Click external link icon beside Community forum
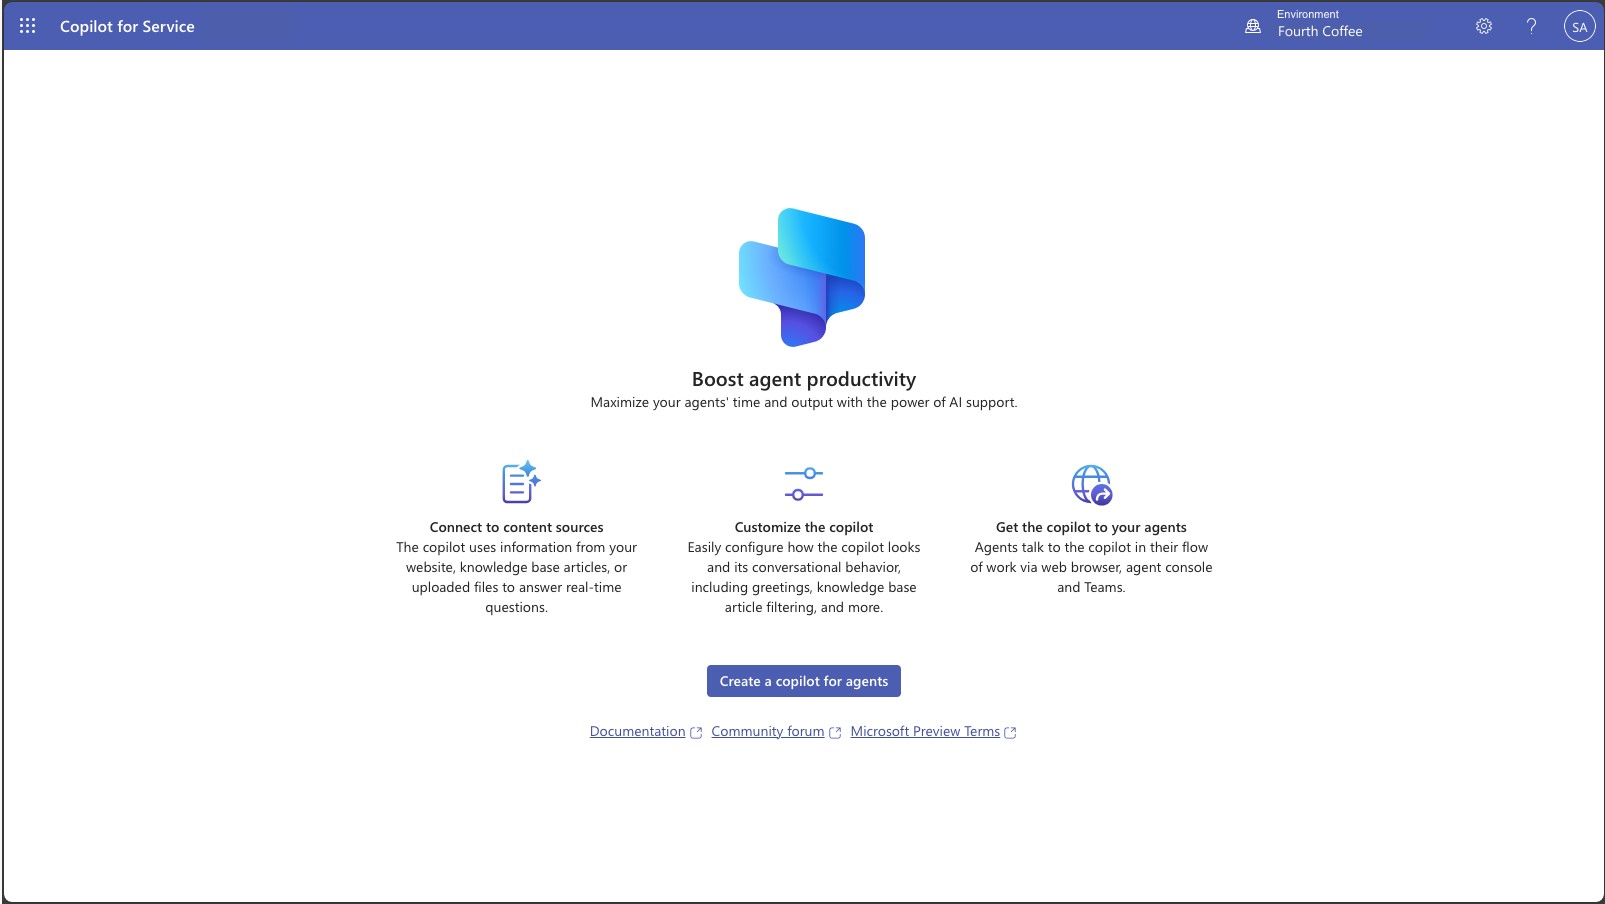Screen dimensions: 1605x904 click(x=835, y=733)
